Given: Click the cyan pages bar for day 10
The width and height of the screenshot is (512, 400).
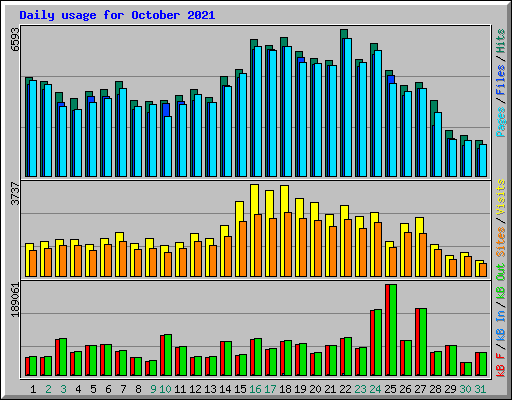Looking at the screenshot, I should pos(168,146).
